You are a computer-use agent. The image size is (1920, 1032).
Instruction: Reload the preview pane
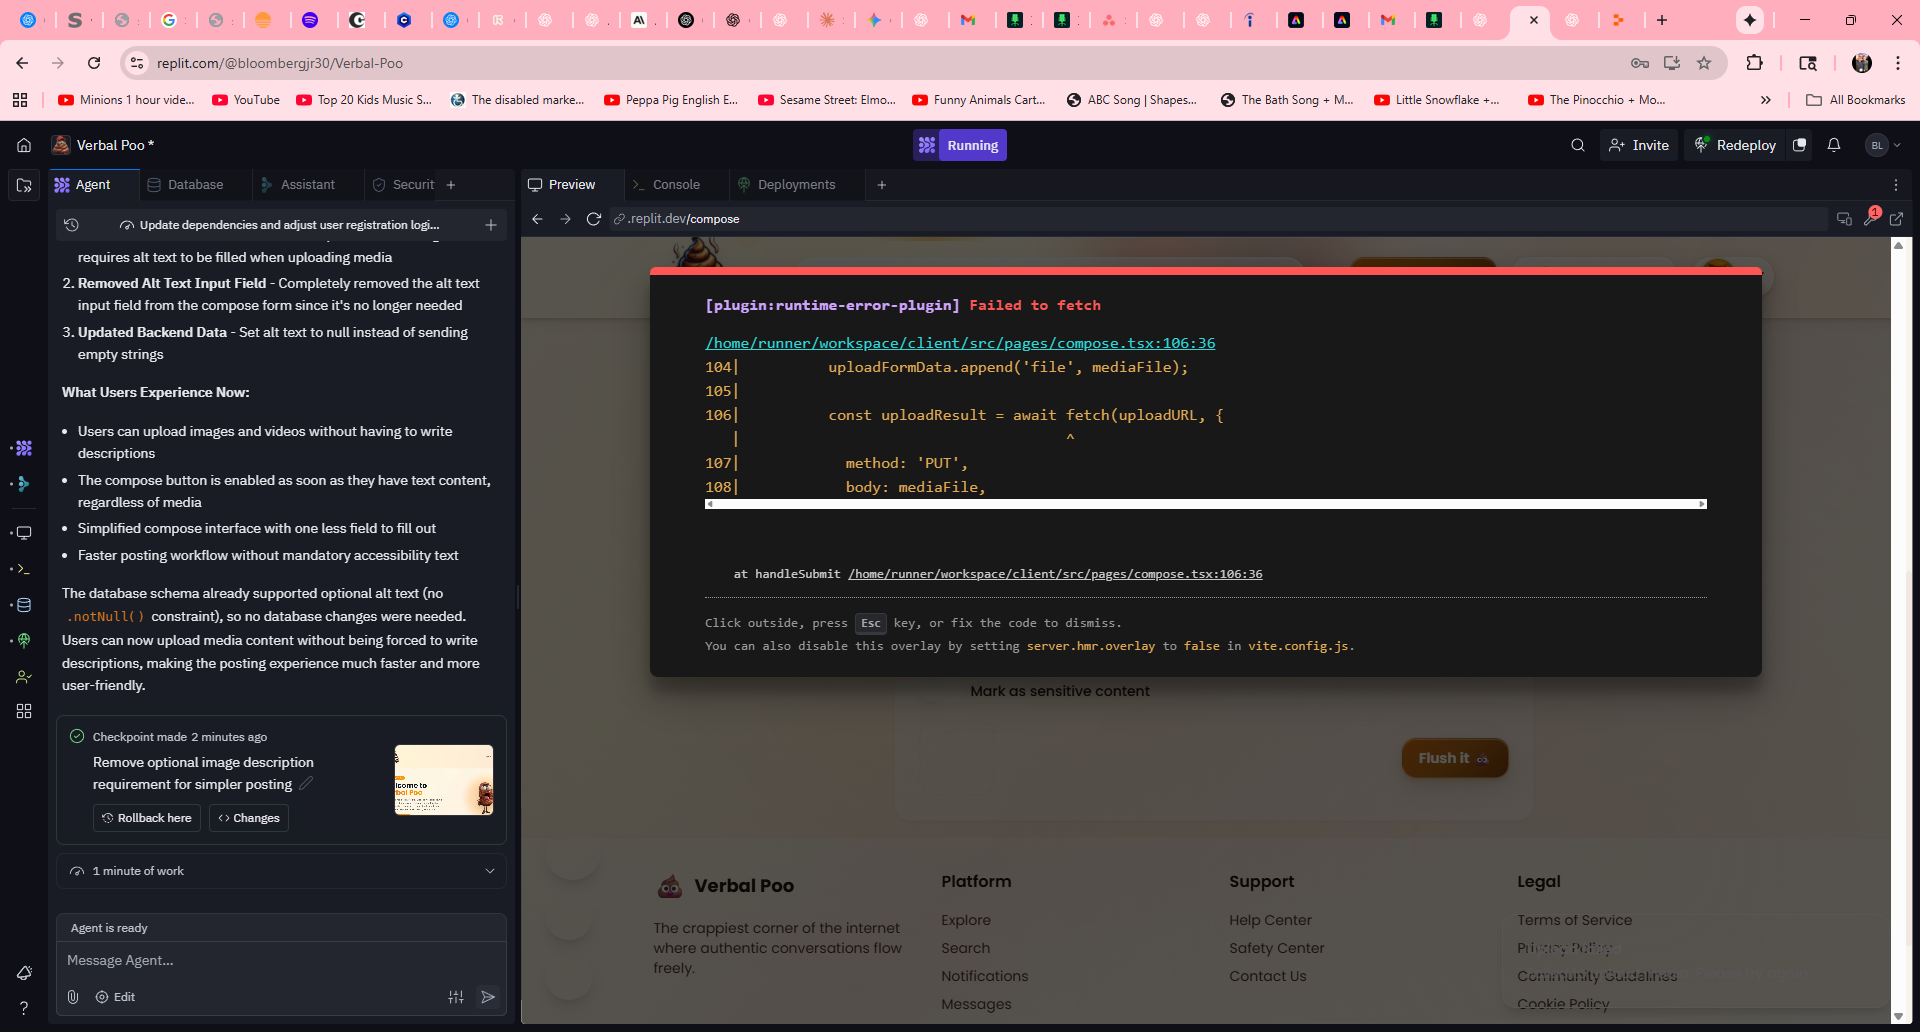click(593, 219)
